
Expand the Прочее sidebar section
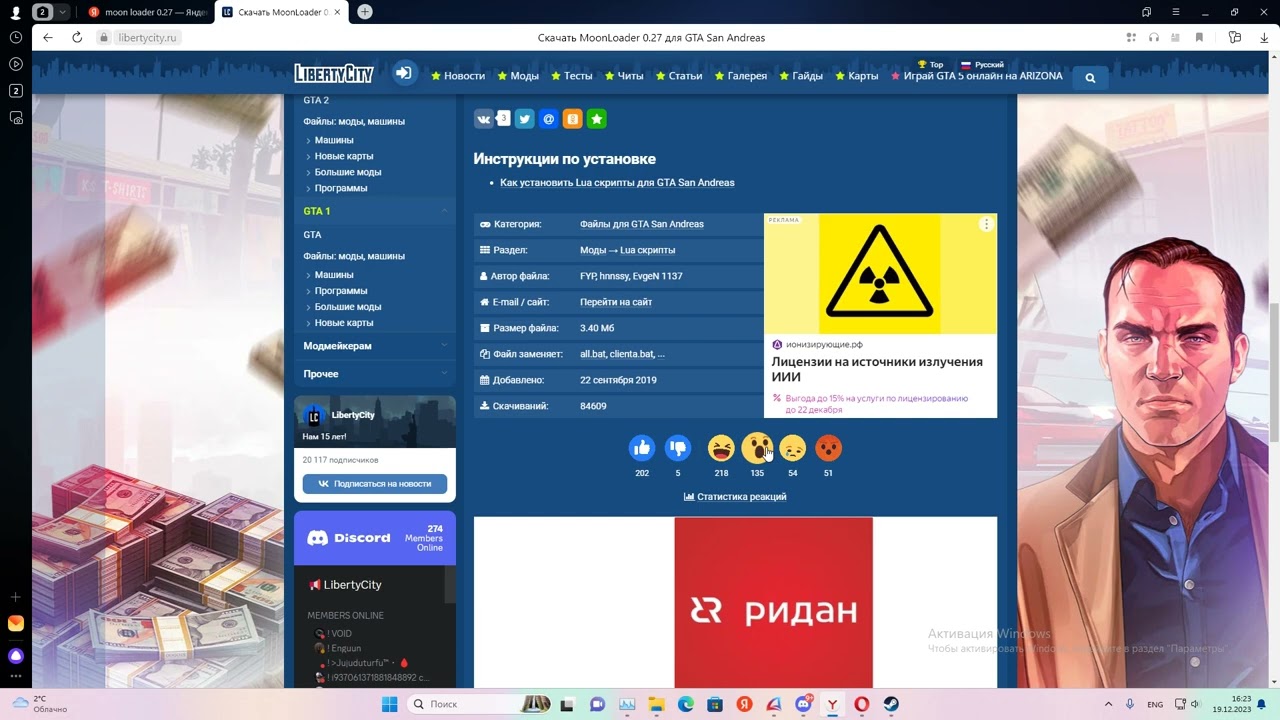point(444,373)
